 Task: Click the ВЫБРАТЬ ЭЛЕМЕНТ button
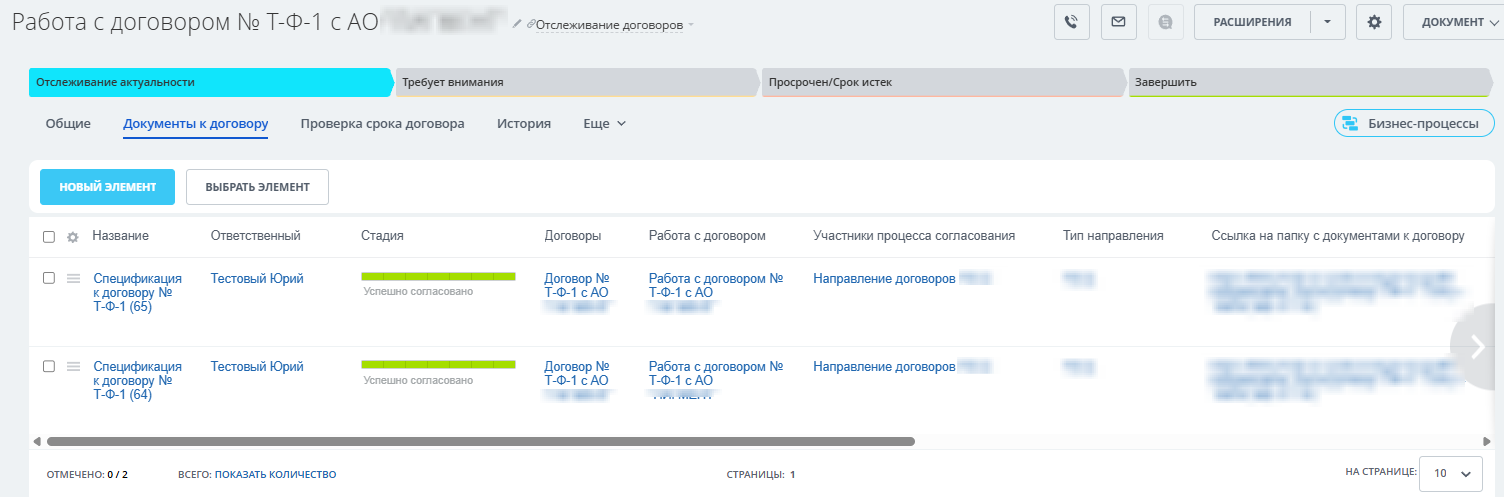(257, 187)
